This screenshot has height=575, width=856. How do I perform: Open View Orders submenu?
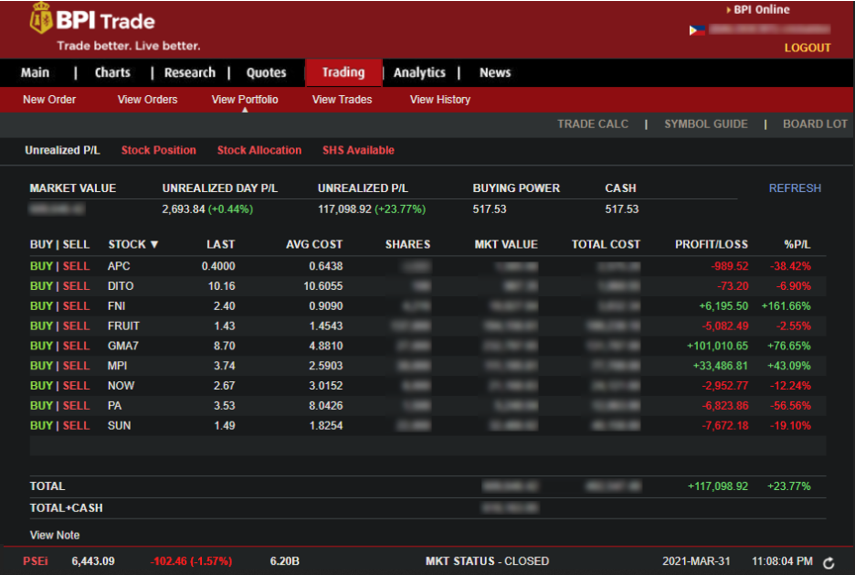147,99
